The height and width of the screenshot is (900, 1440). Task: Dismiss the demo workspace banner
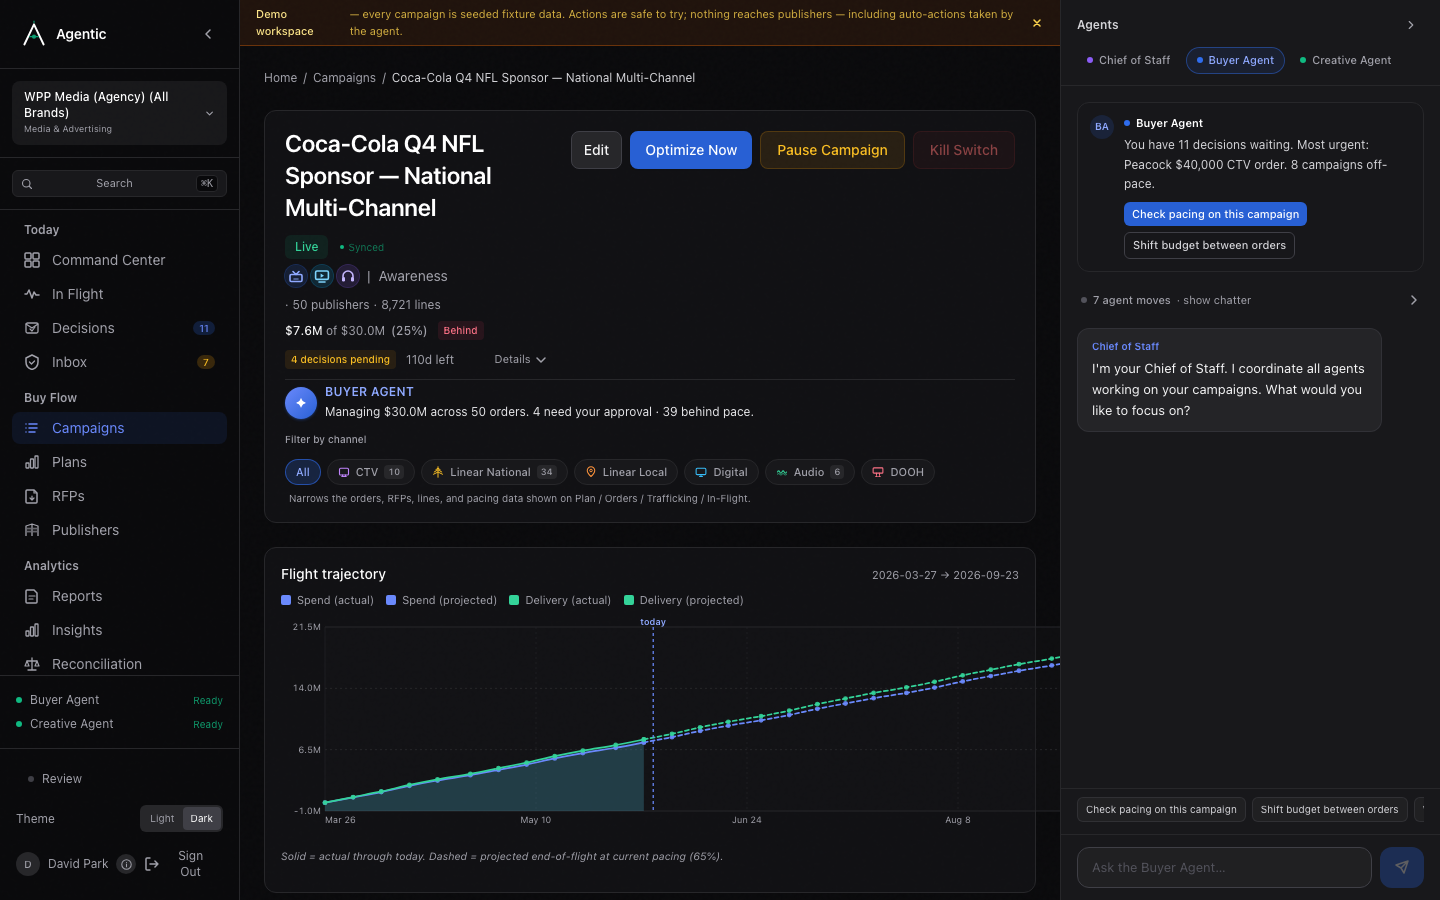pyautogui.click(x=1037, y=23)
